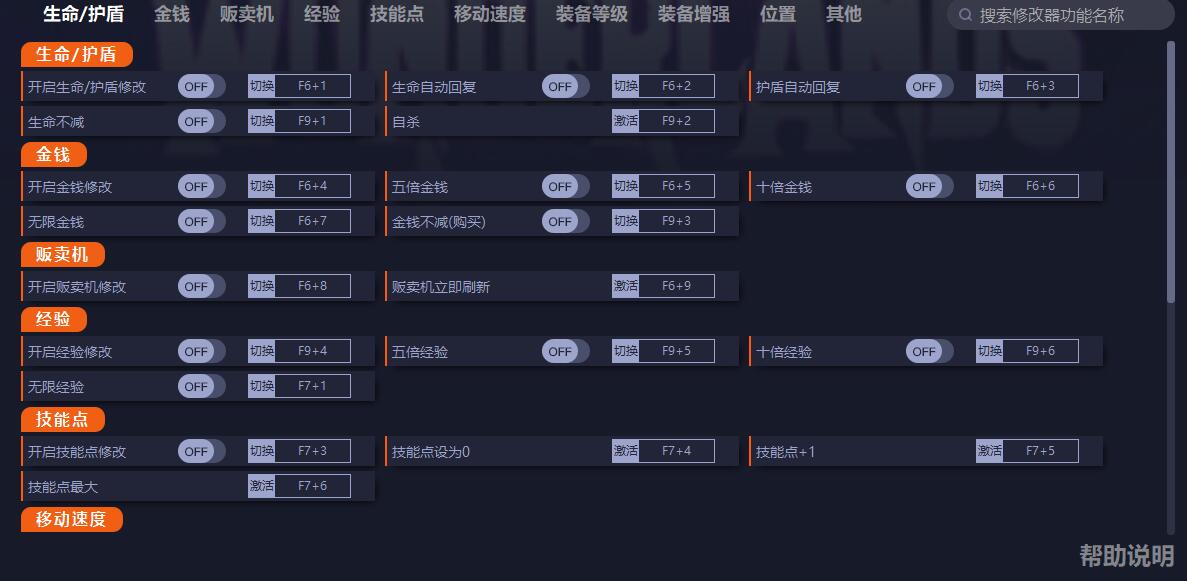Click 切换 button for 护盾自动回复
Viewport: 1187px width, 581px height.
(x=990, y=86)
